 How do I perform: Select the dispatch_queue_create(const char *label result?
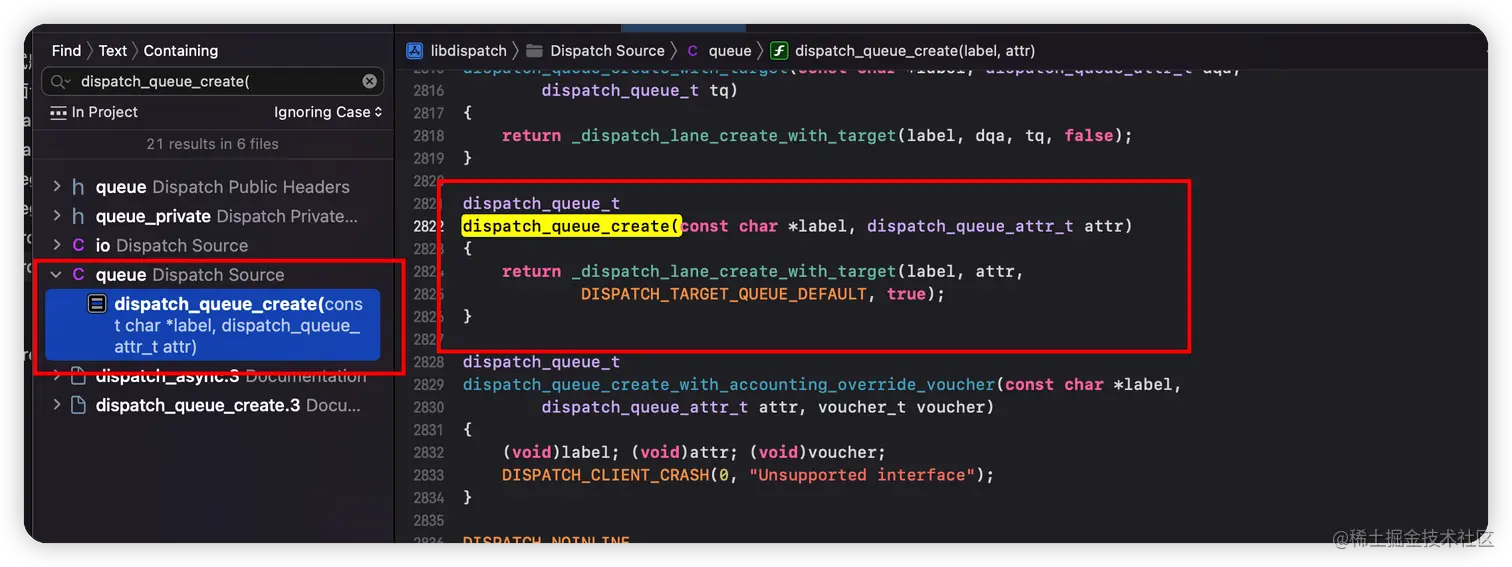[x=213, y=325]
